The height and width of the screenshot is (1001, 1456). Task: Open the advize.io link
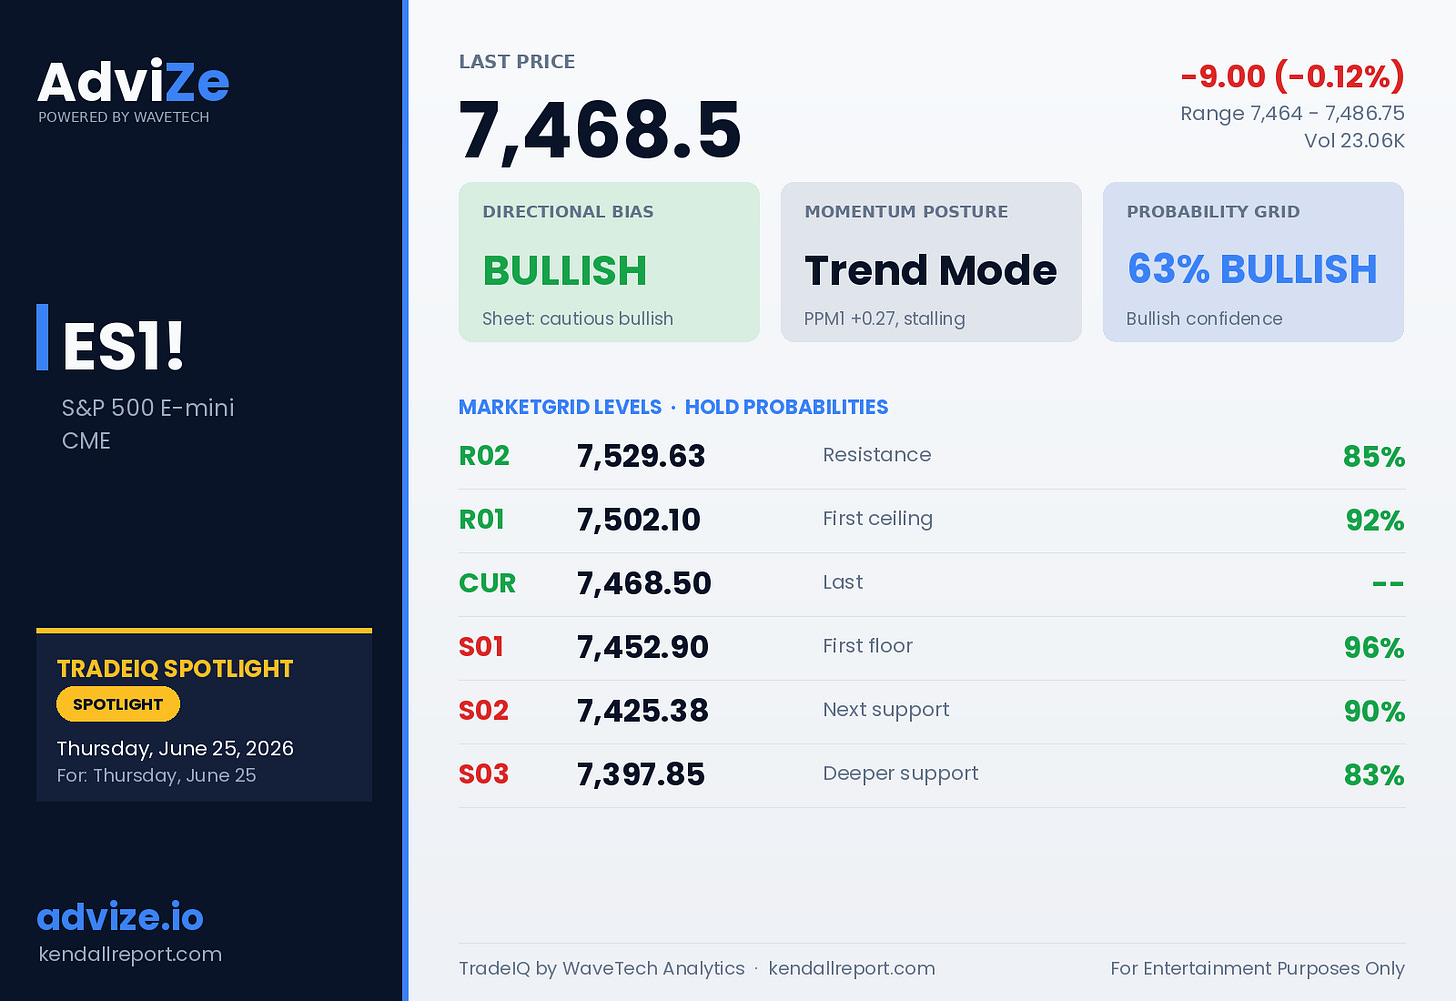120,916
